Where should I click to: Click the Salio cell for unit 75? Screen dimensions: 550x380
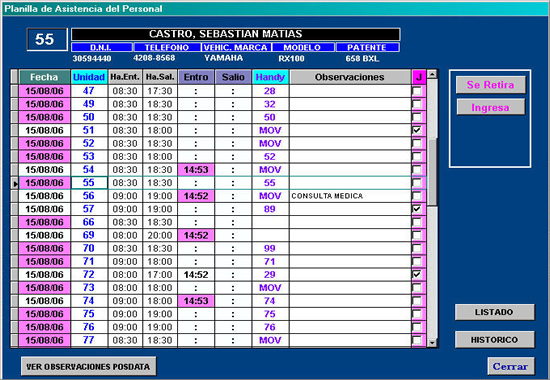coord(233,314)
